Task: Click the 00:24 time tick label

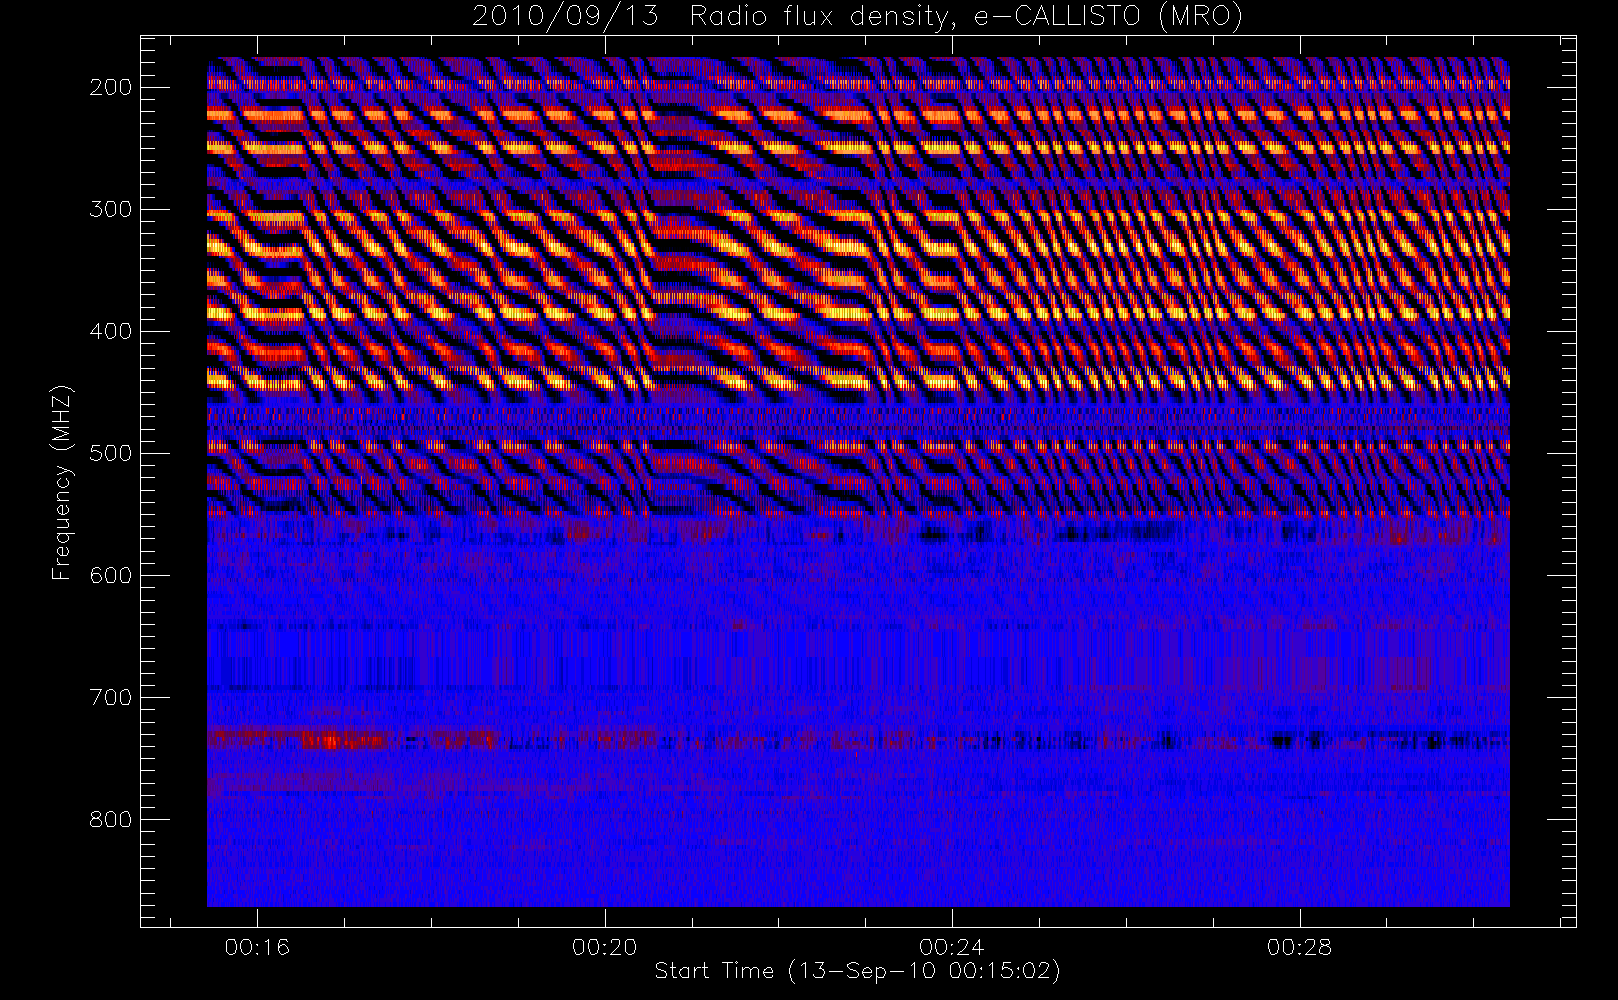Action: click(x=952, y=947)
